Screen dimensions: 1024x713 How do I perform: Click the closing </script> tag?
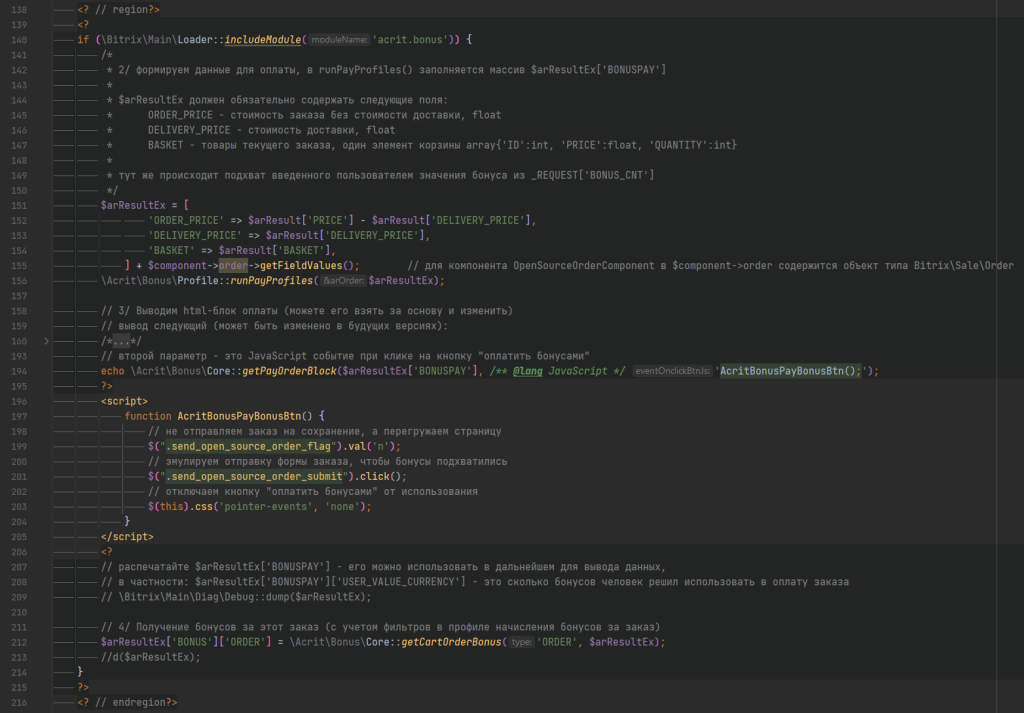click(127, 536)
